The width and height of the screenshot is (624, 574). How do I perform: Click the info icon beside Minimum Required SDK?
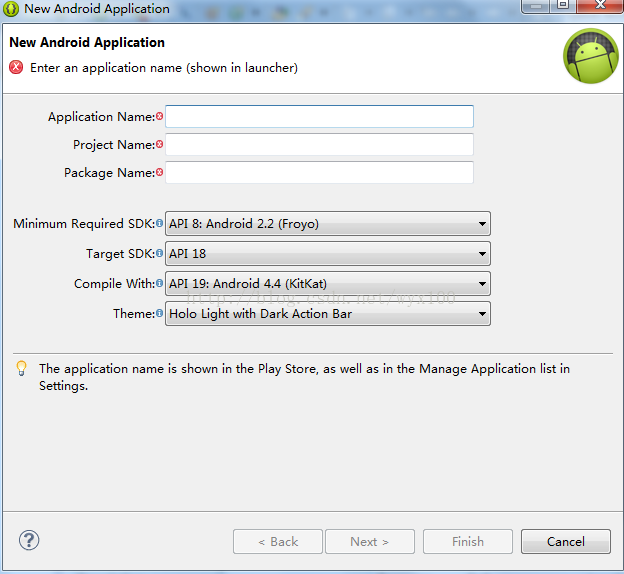point(160,223)
